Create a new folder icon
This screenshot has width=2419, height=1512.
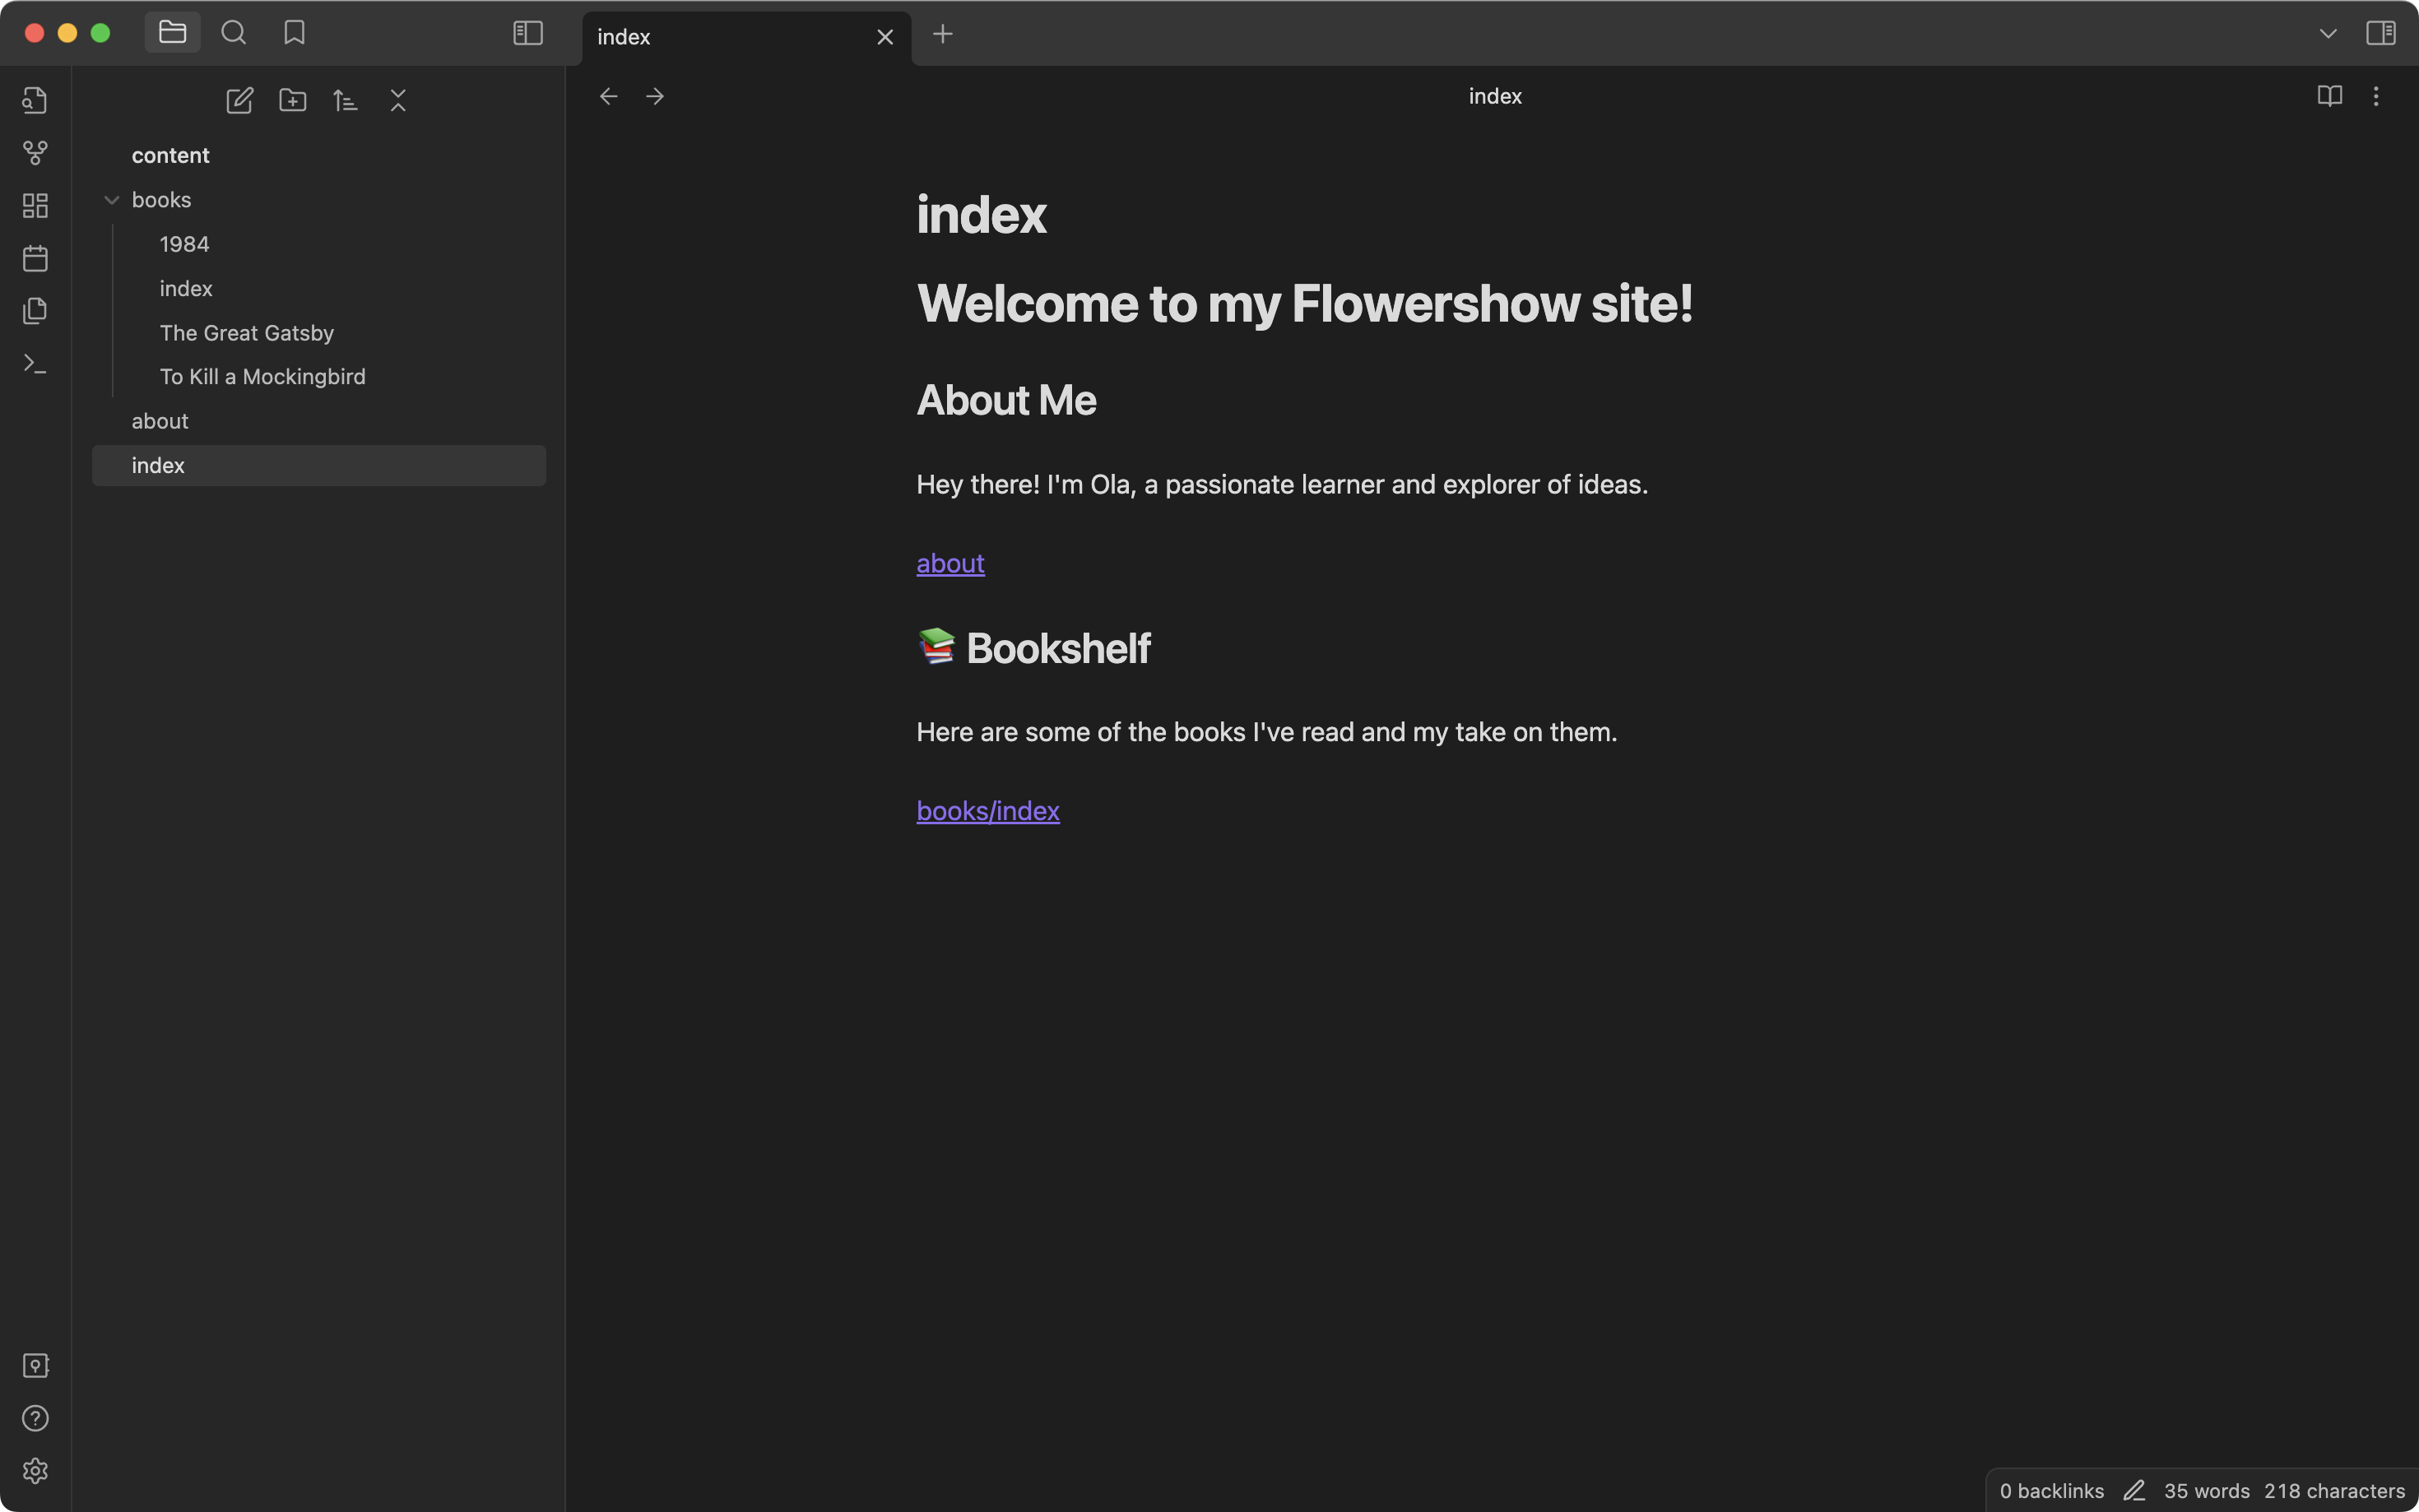[293, 100]
